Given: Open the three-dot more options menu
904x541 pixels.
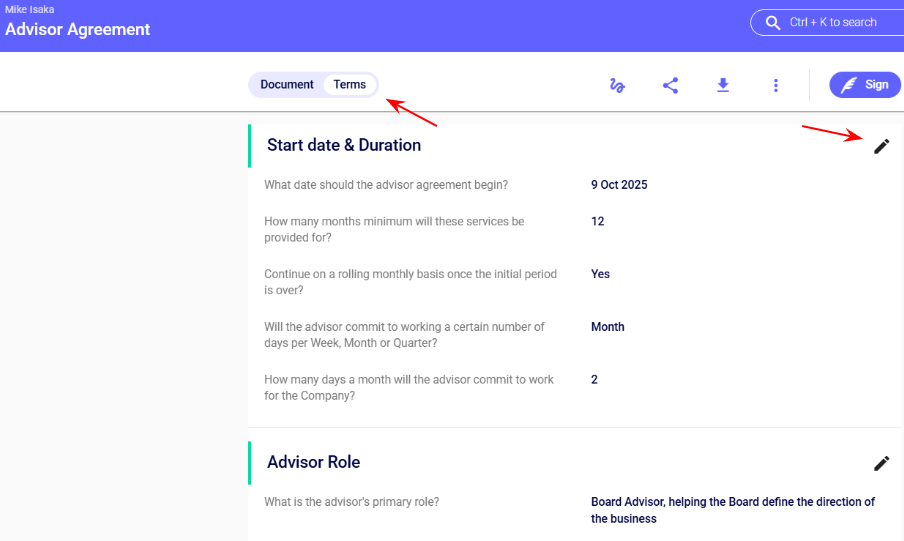Looking at the screenshot, I should 775,86.
